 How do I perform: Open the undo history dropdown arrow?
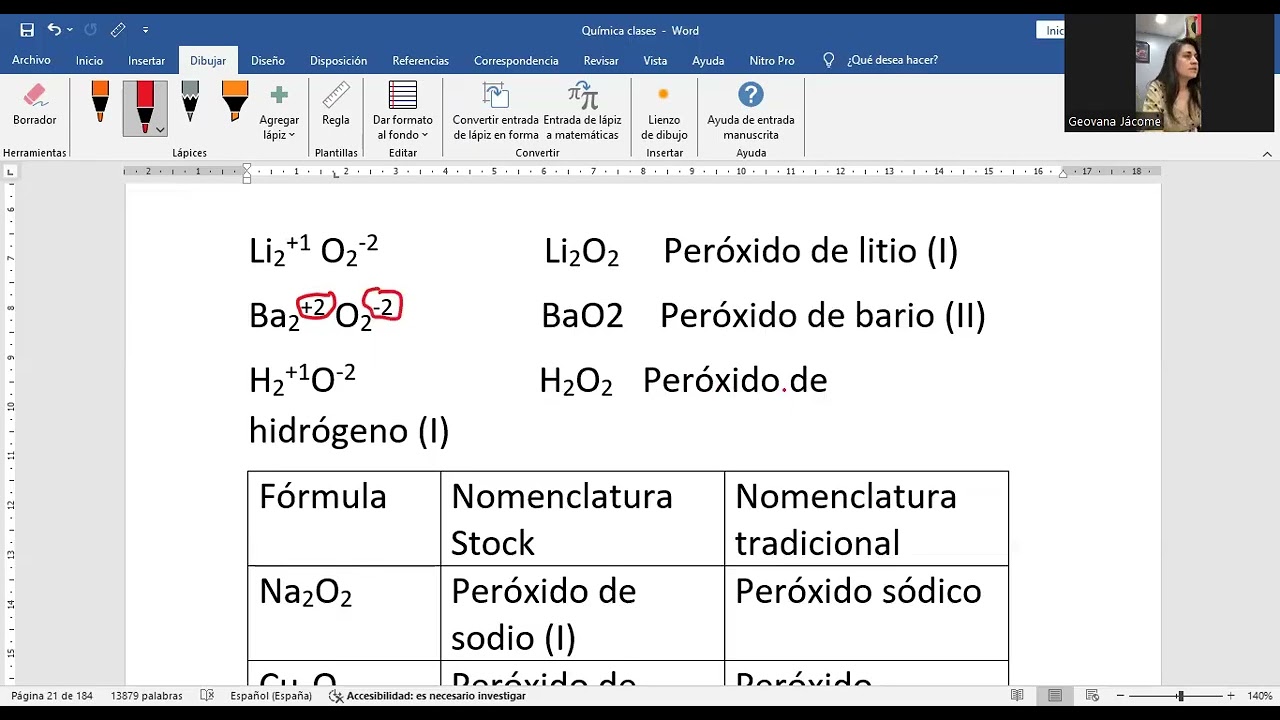pyautogui.click(x=70, y=30)
